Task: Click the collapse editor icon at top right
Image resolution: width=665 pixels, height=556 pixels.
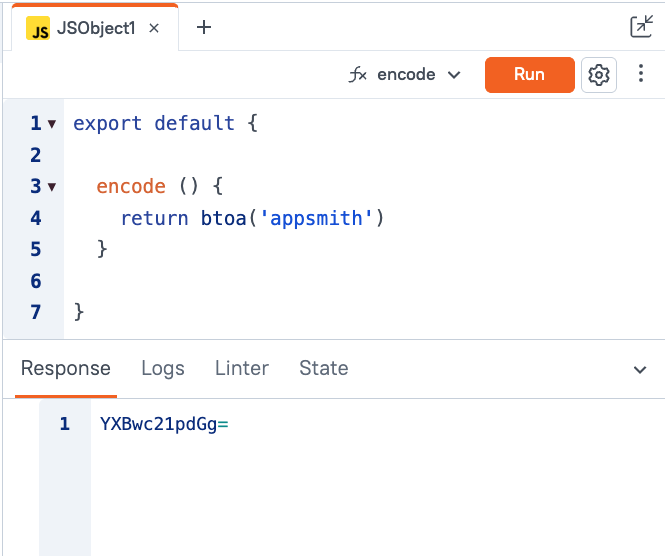Action: tap(641, 27)
